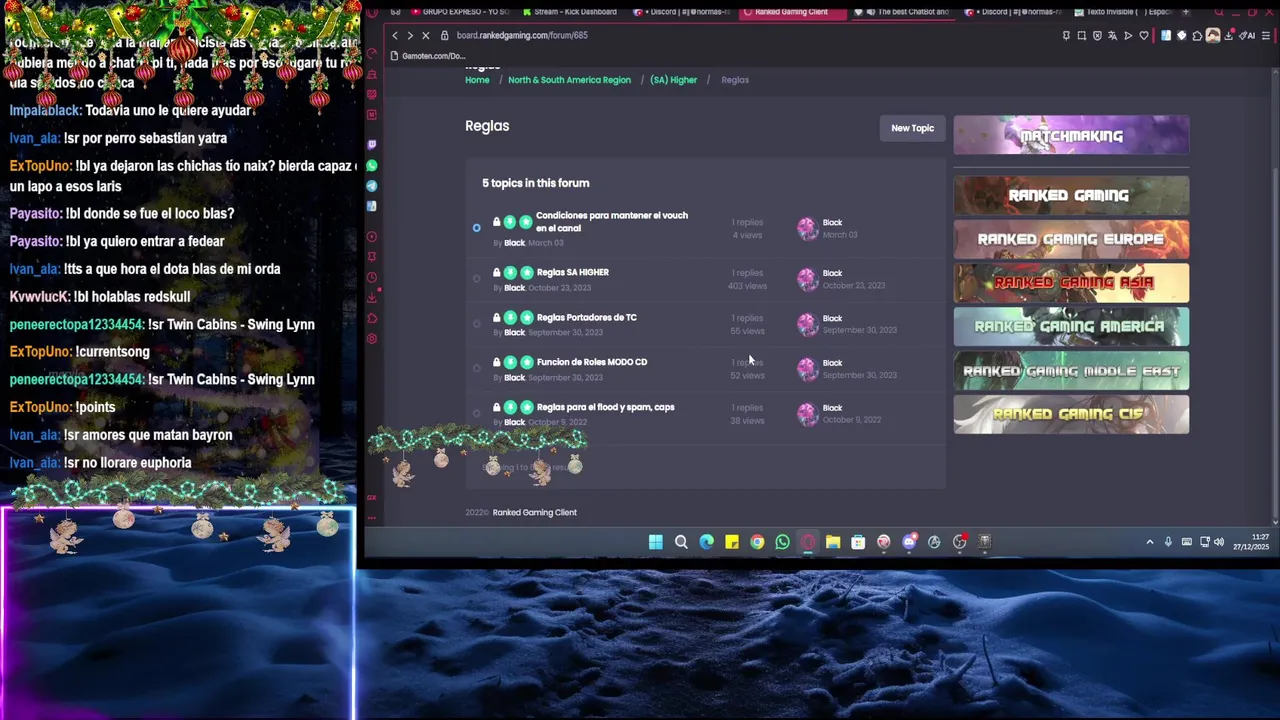Open the Windows Start menu
Viewport: 1280px width, 720px height.
[655, 542]
